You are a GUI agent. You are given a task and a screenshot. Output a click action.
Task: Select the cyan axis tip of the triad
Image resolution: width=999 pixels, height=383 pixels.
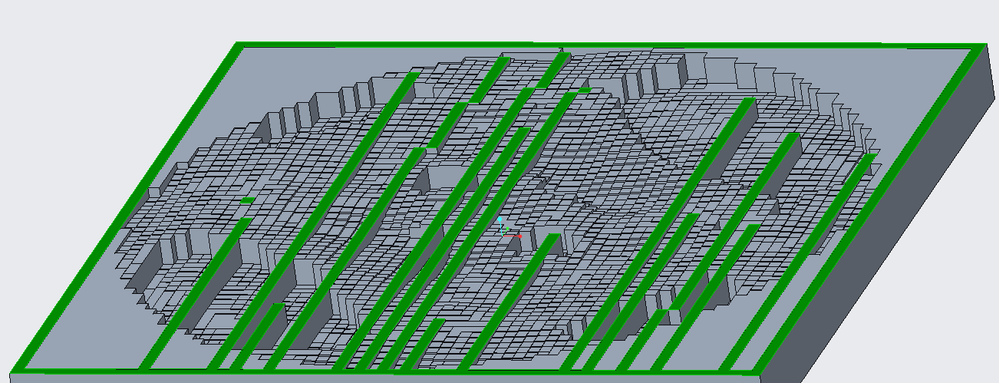pyautogui.click(x=500, y=220)
